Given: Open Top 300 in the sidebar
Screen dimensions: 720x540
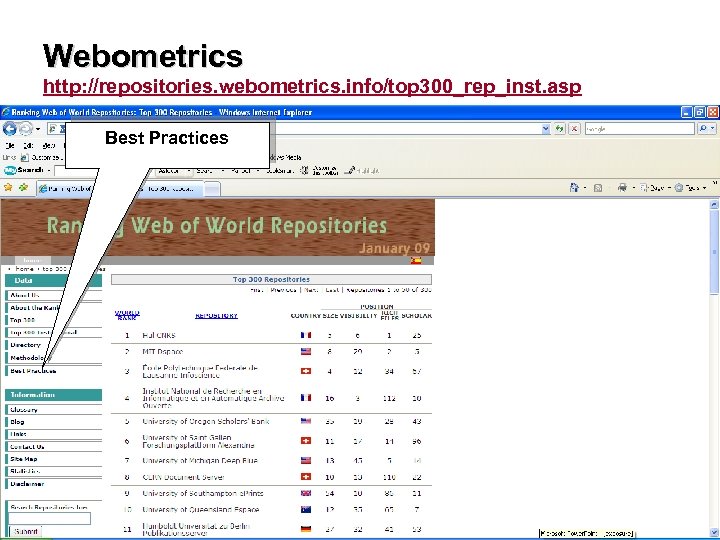Looking at the screenshot, I should [x=22, y=320].
